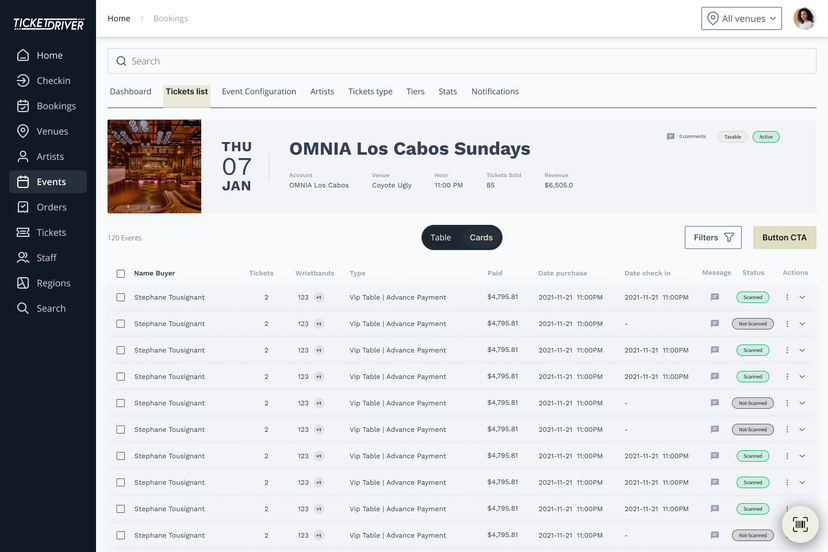
Task: Switch the view toggle to Cards
Action: click(x=481, y=238)
